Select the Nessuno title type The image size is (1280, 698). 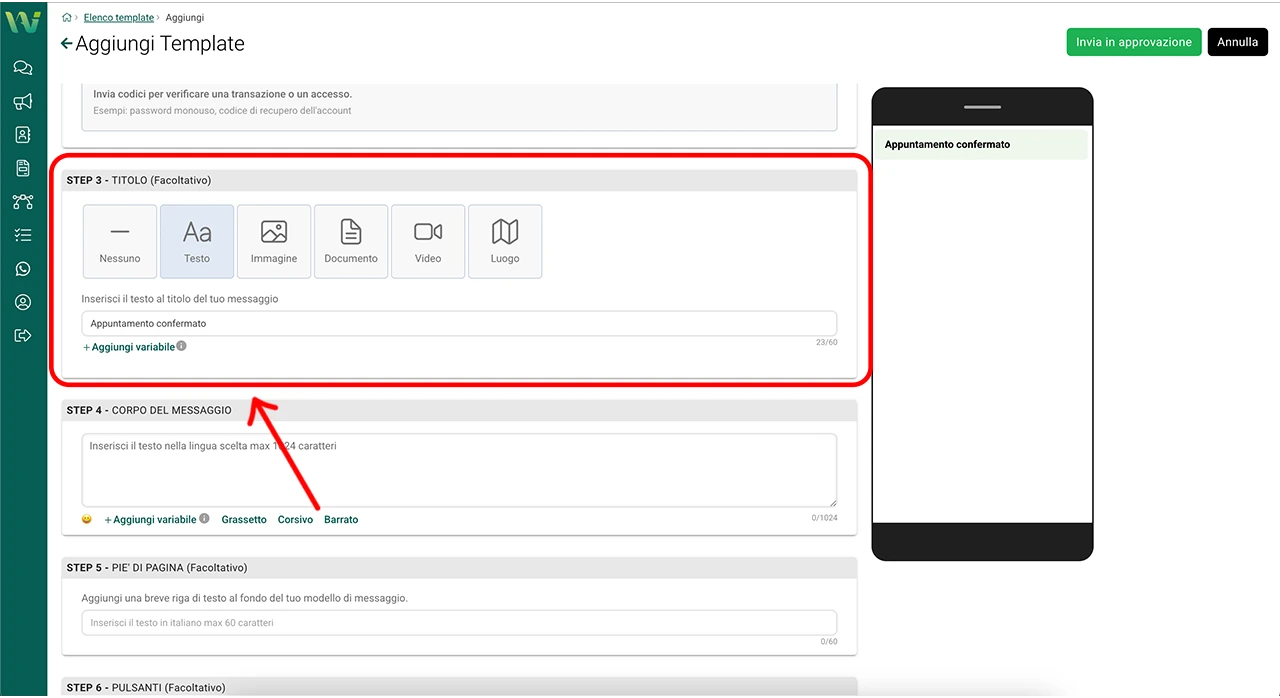(120, 241)
